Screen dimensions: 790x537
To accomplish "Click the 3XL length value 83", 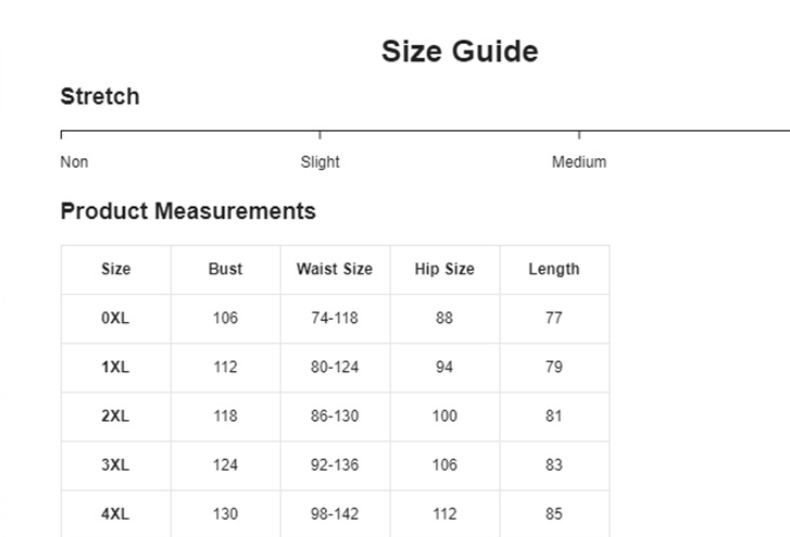I will [553, 465].
